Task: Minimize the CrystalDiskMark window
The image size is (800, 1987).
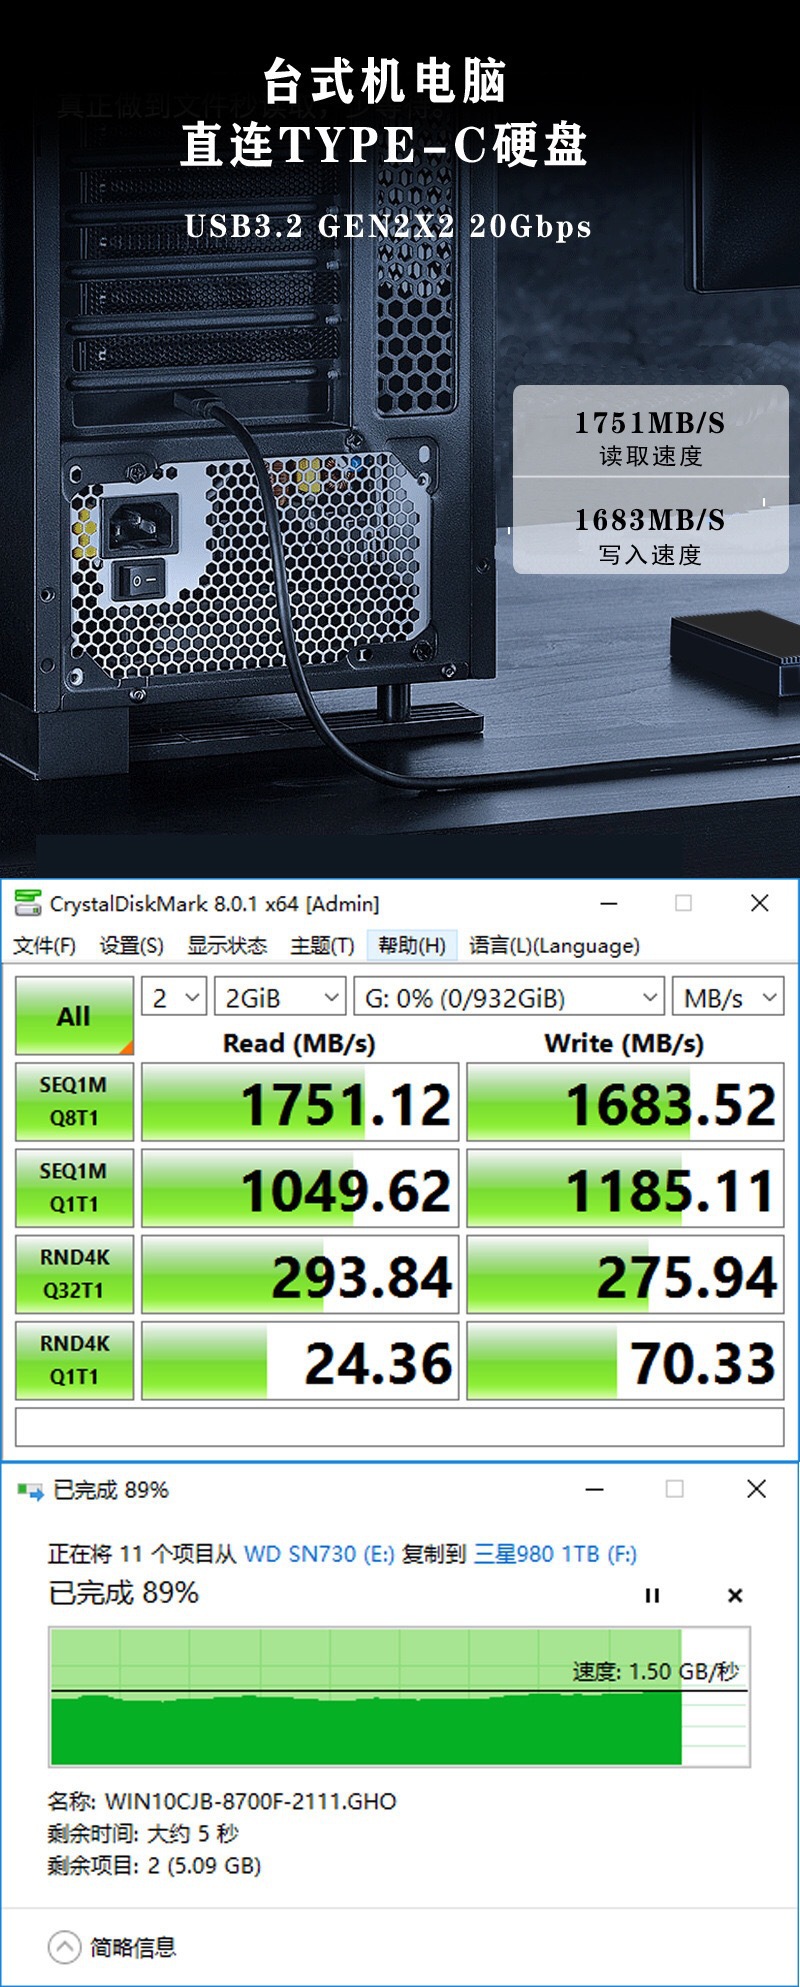Action: (608, 903)
